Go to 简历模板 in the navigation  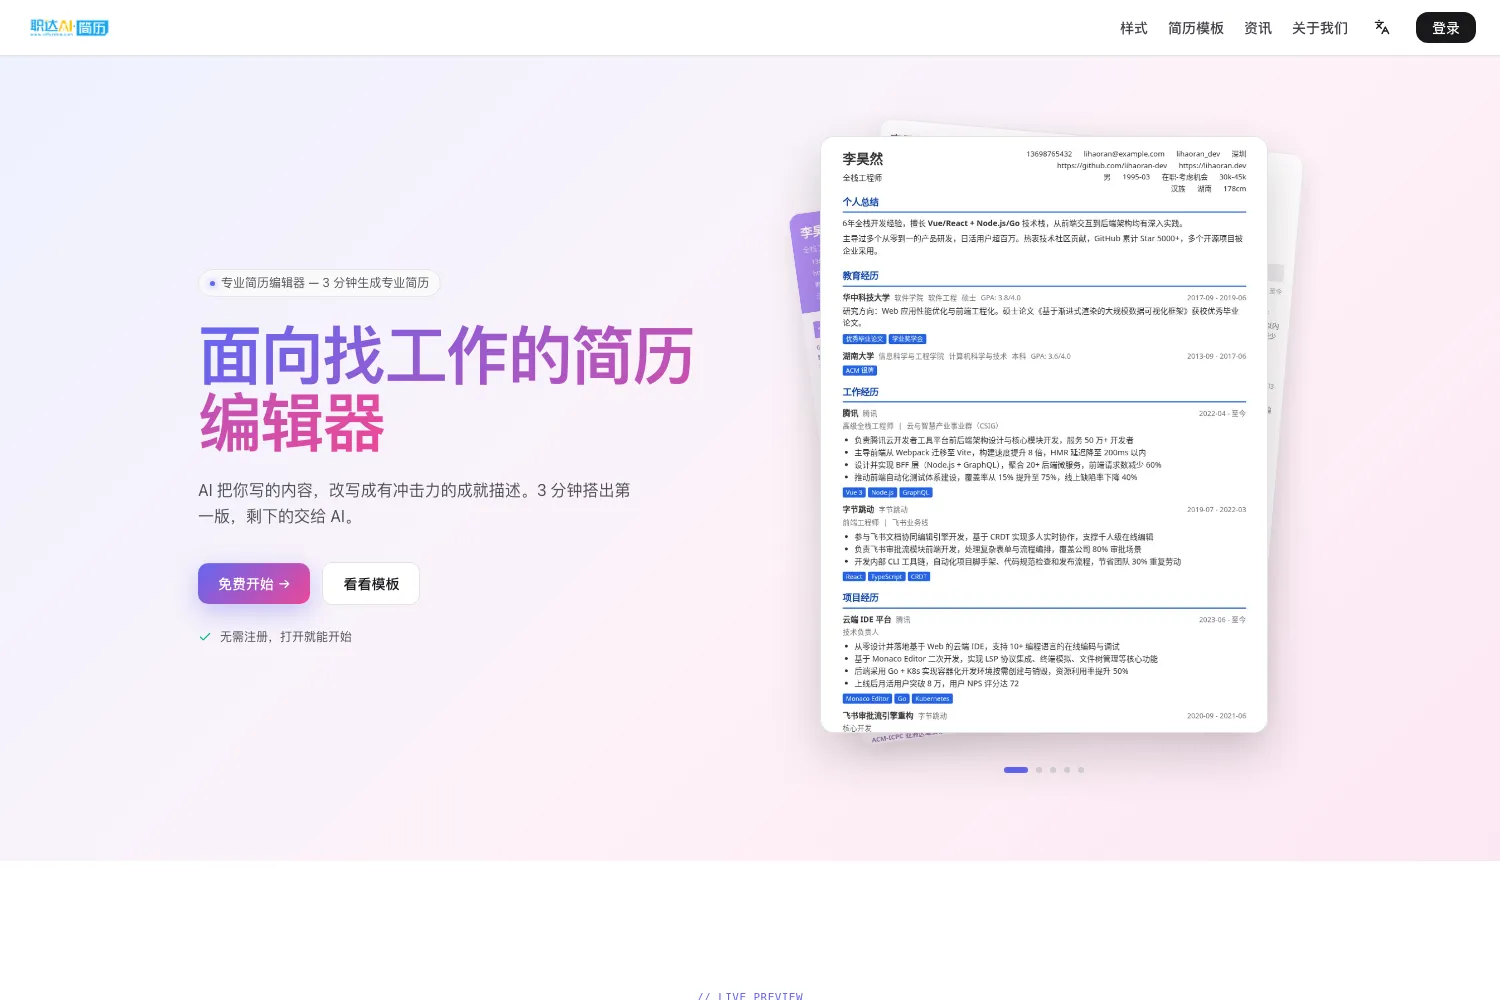(1196, 28)
